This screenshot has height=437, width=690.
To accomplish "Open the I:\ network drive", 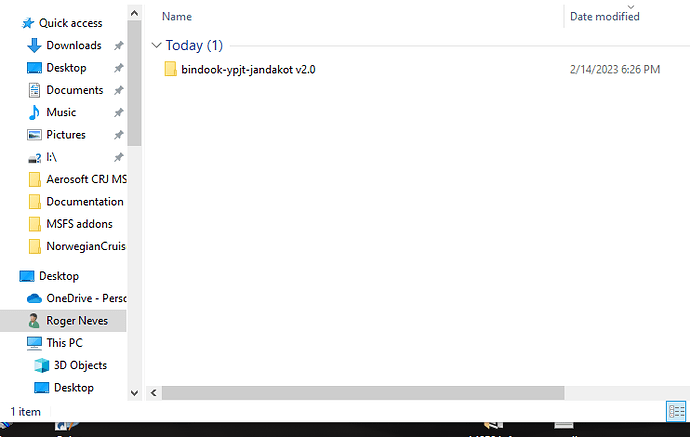I will (52, 157).
